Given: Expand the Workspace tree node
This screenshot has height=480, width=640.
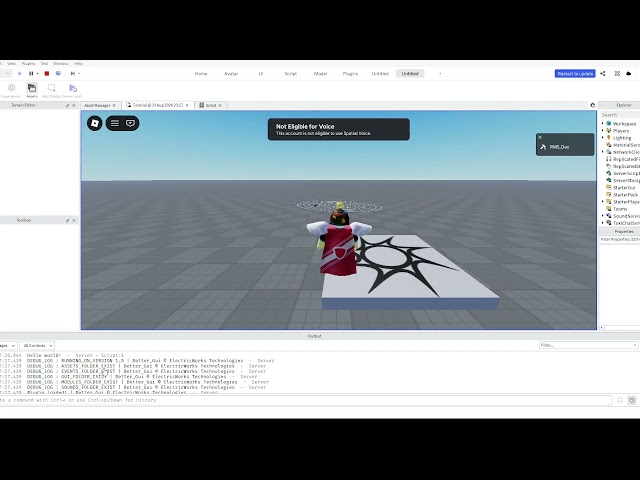Looking at the screenshot, I should 602,123.
